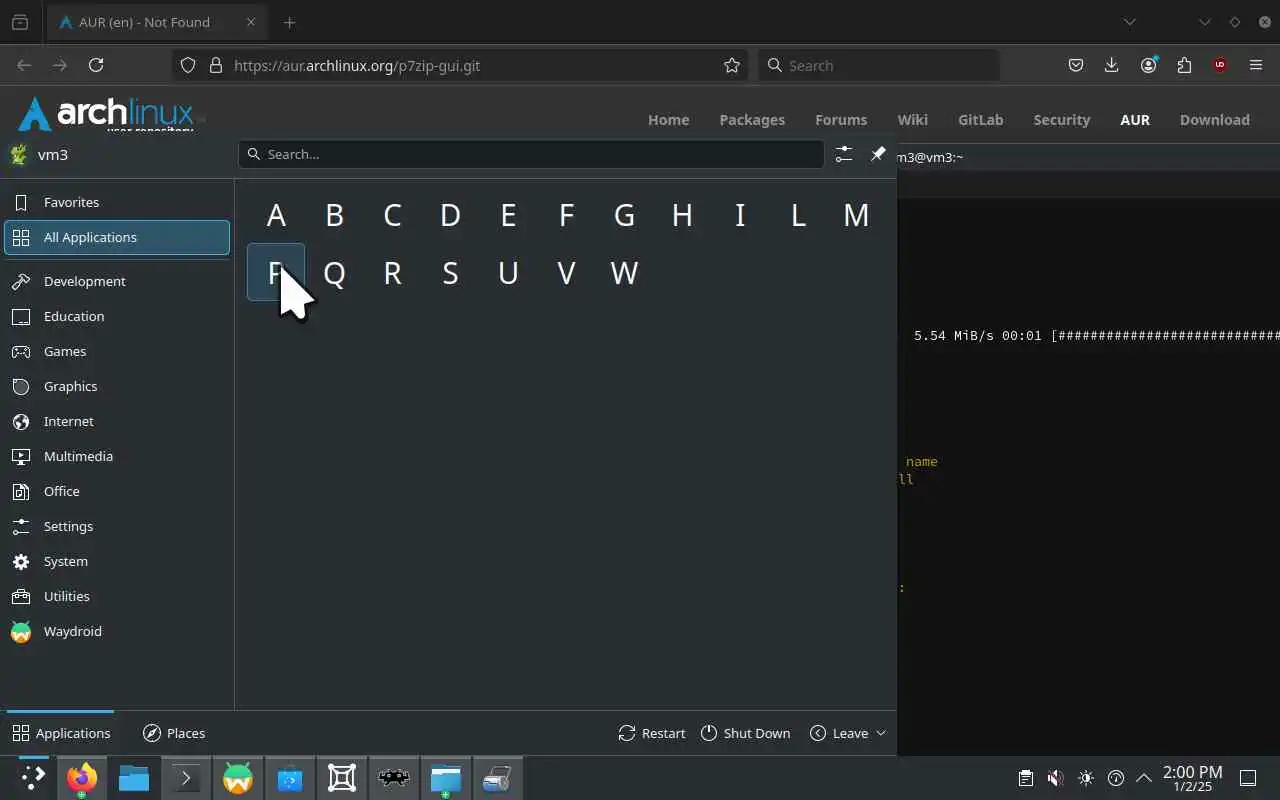The image size is (1280, 800).
Task: Click the Firefox Search box
Action: [879, 65]
